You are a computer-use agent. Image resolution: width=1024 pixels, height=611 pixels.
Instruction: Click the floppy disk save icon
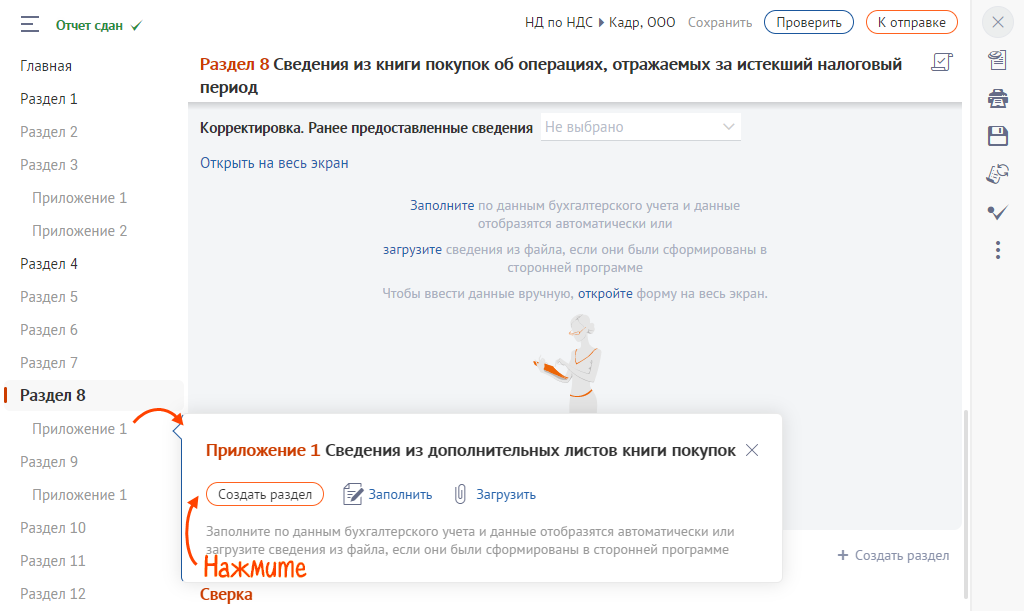click(x=997, y=135)
